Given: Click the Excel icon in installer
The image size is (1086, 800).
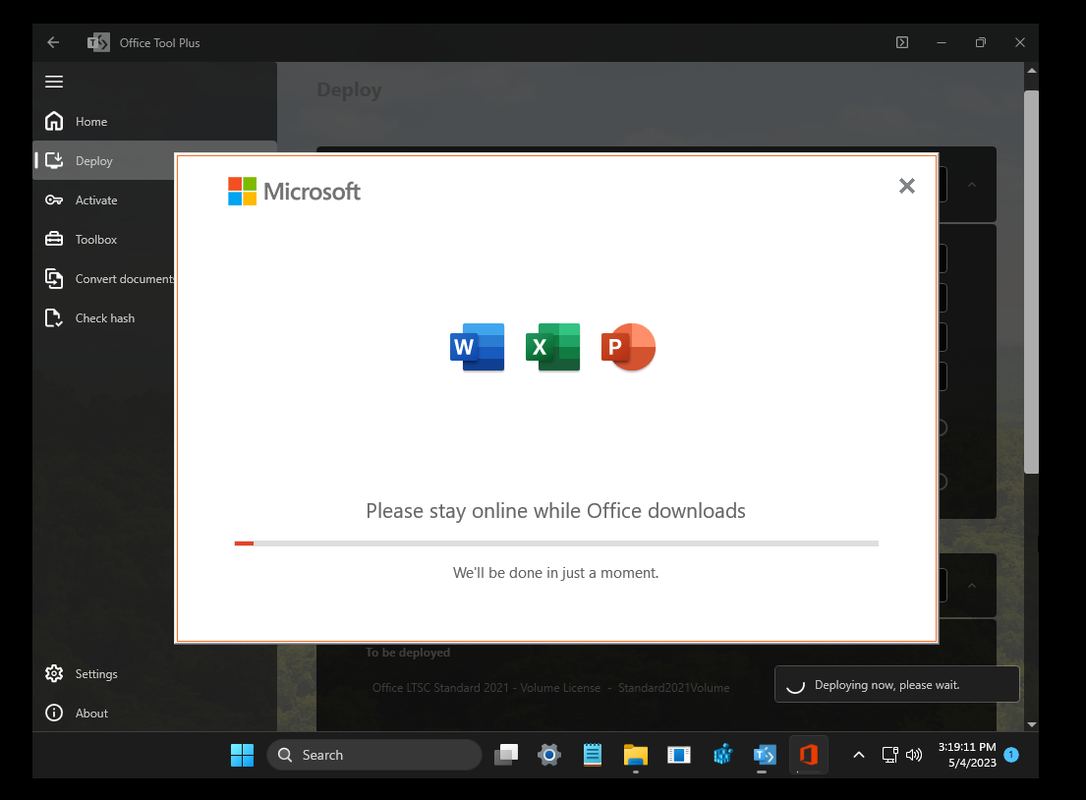Looking at the screenshot, I should point(553,347).
